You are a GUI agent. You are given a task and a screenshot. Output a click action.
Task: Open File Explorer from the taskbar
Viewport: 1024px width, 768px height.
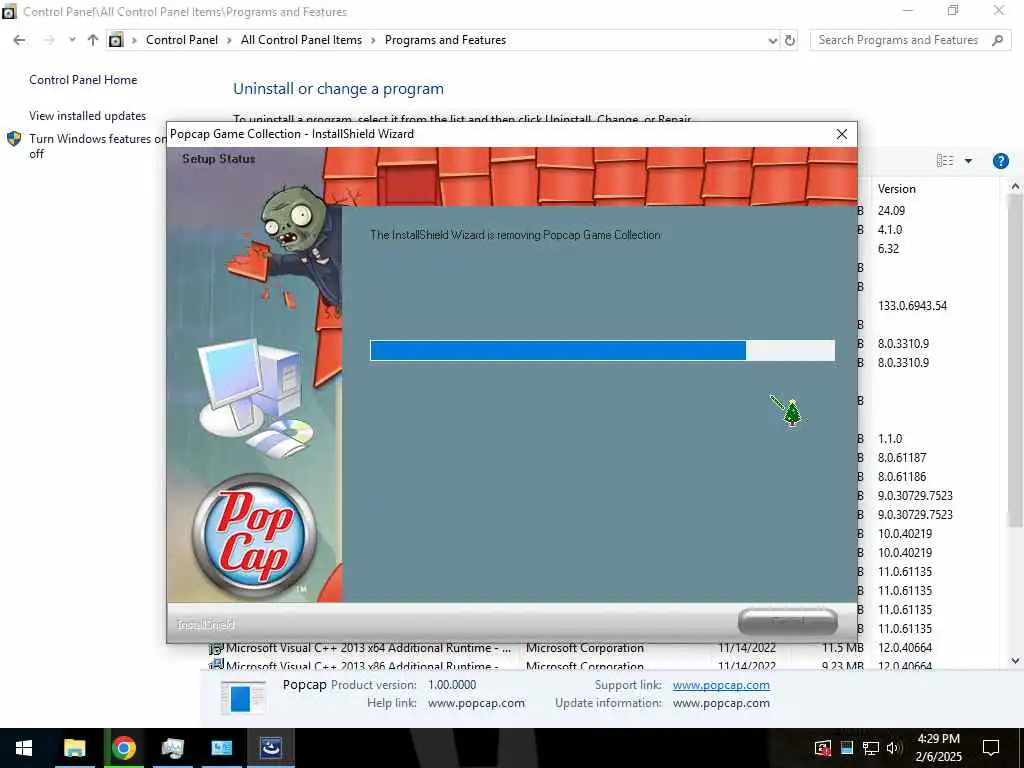coord(74,748)
